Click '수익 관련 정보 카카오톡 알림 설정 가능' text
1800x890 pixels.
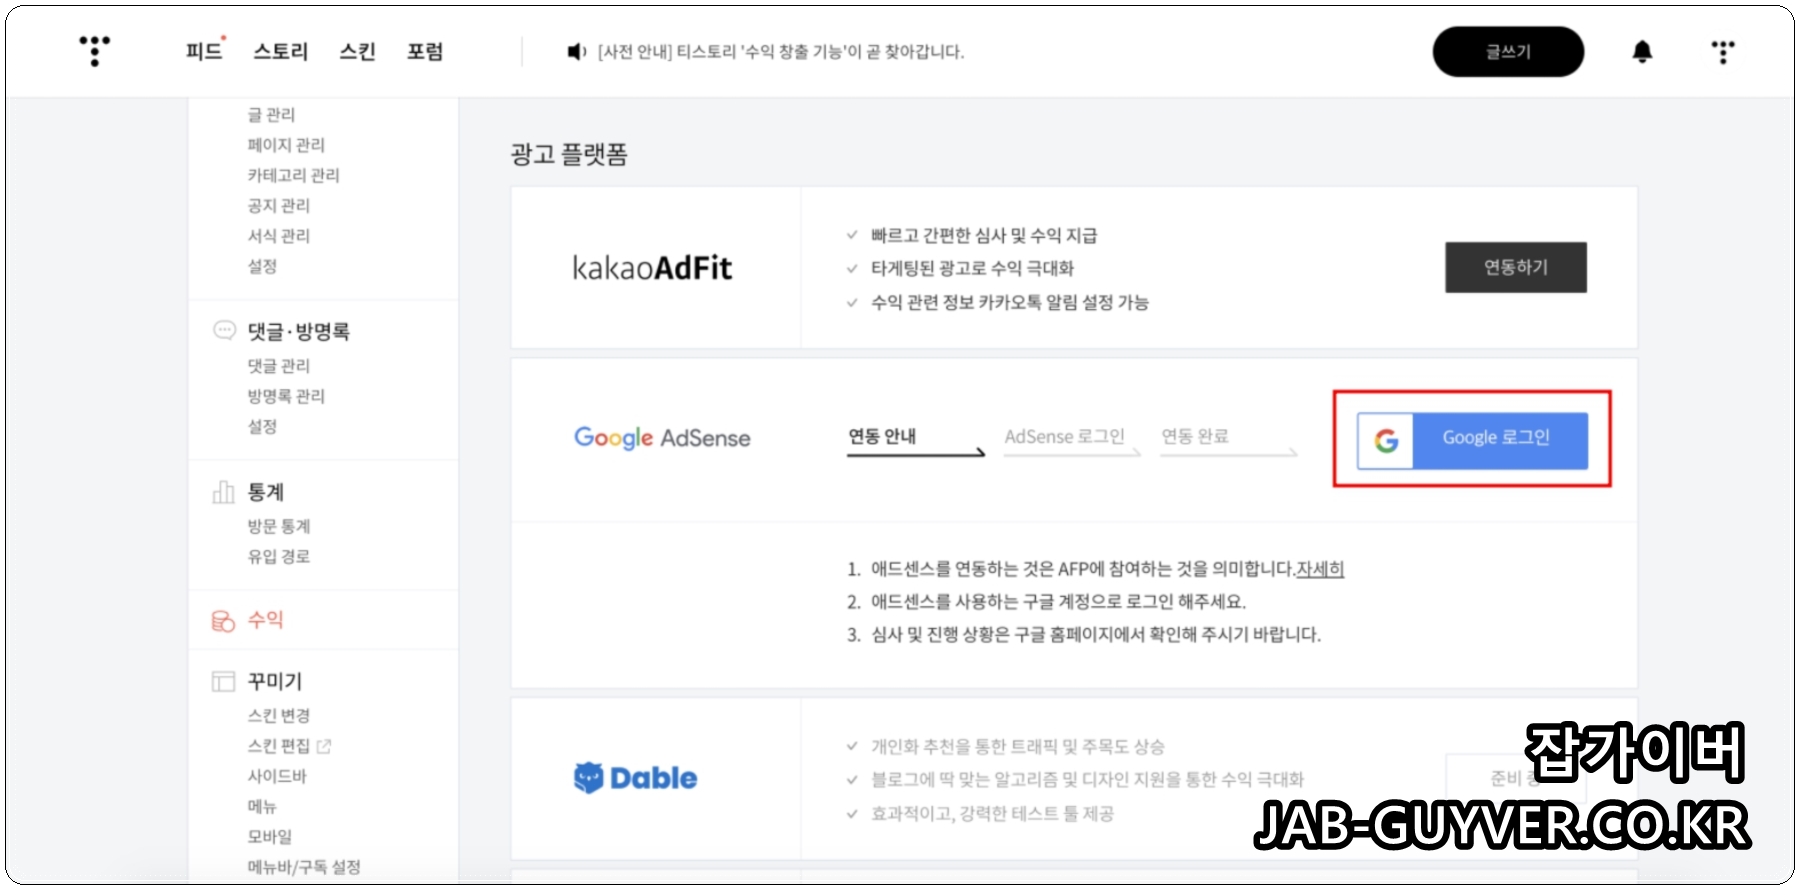1010,302
